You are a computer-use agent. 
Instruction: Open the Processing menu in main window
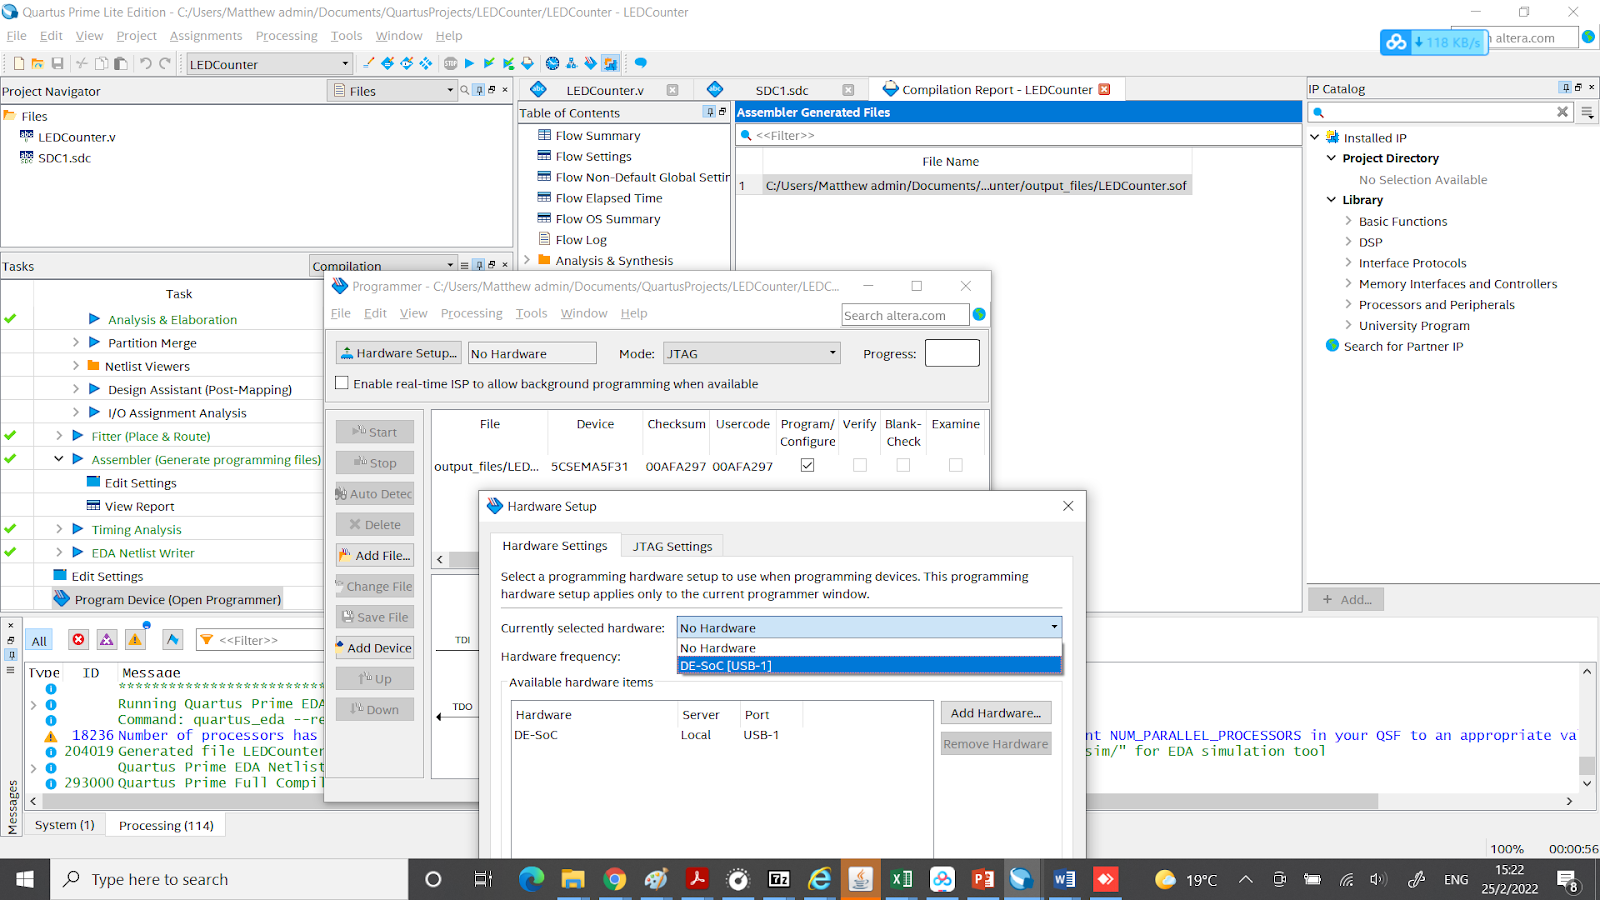286,35
